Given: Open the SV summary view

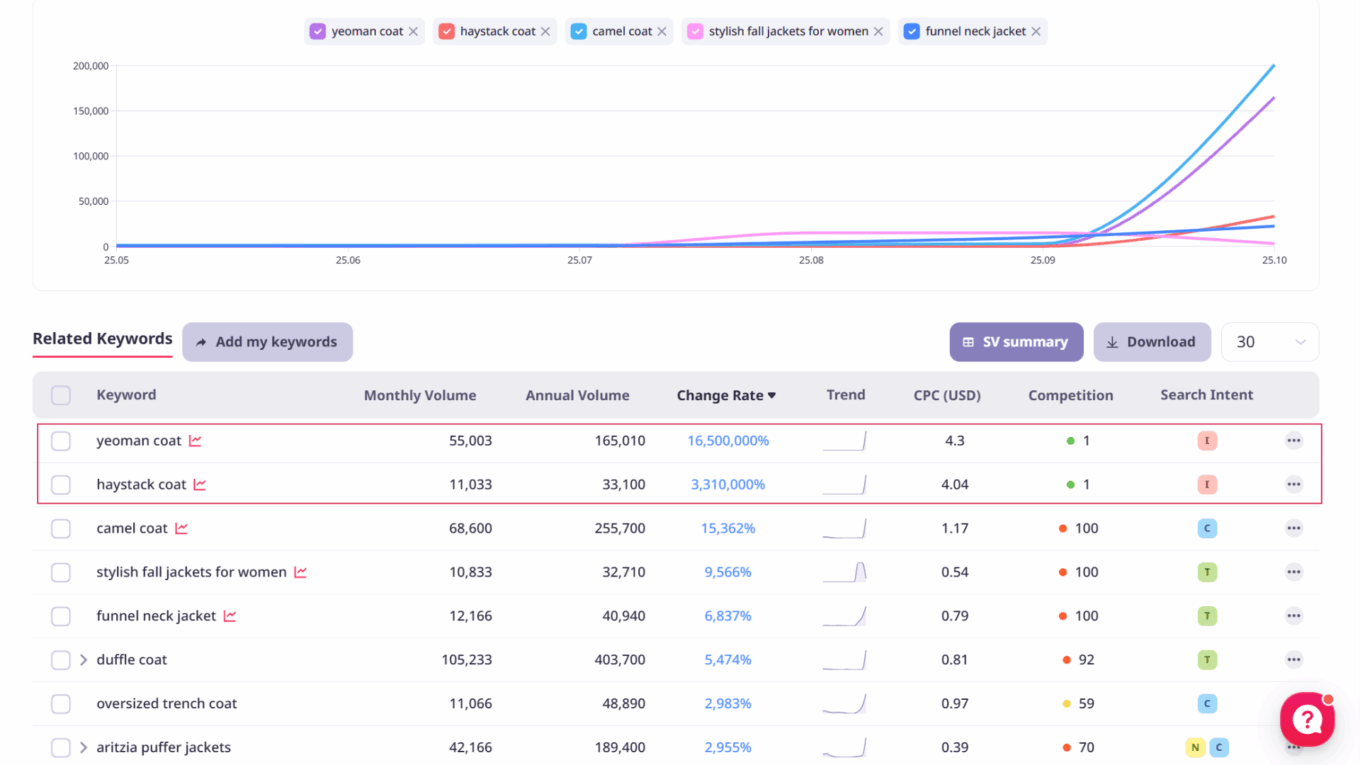Looking at the screenshot, I should click(1015, 342).
